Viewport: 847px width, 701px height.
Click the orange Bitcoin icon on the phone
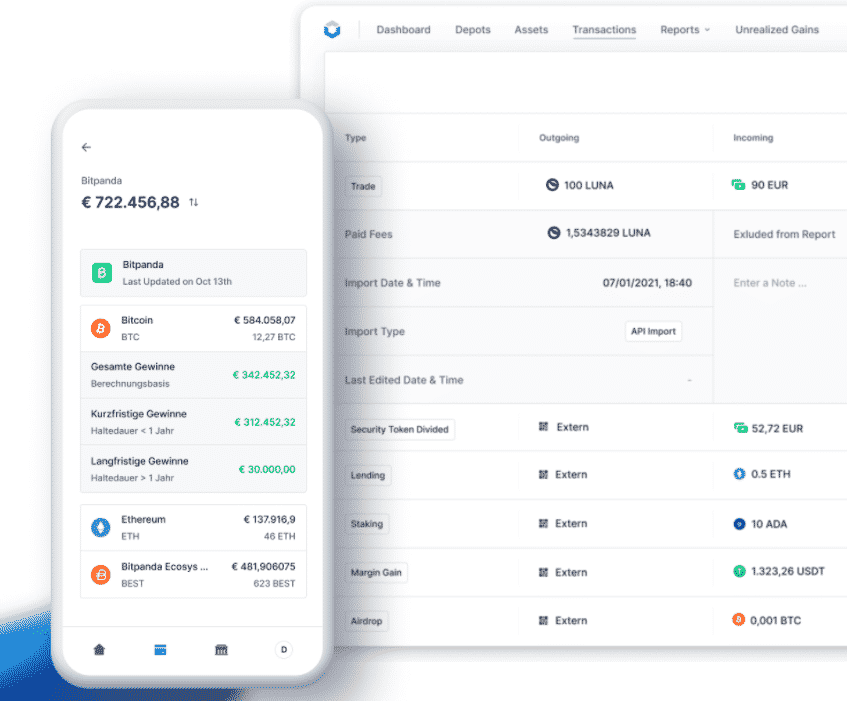[x=100, y=328]
